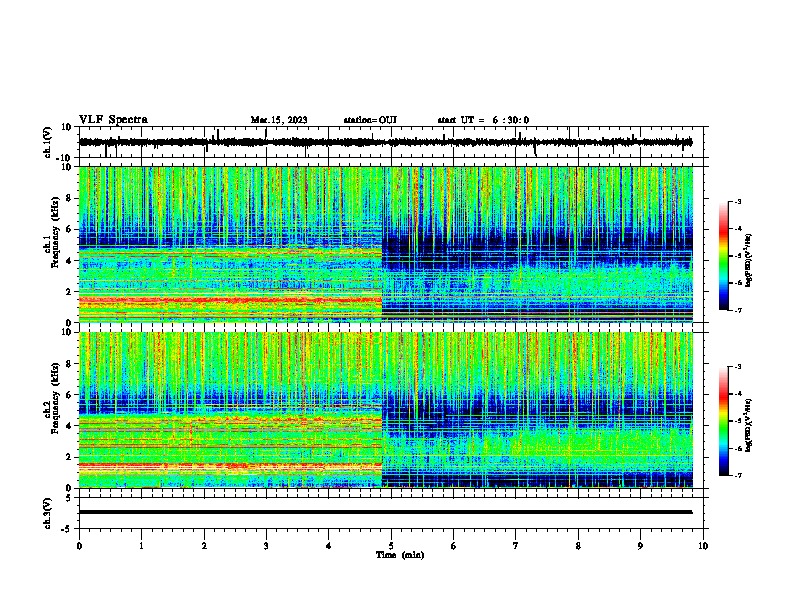
Task: Click the "4" tick on the time axis
Action: pos(329,546)
